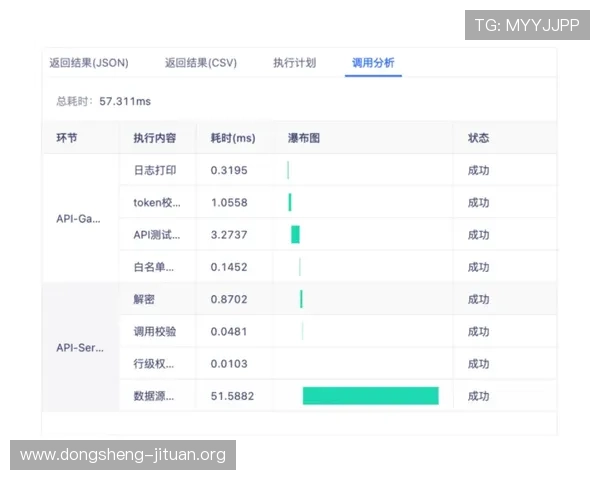This screenshot has width=600, height=480.
Task: Select duration value 0.0481
Action: [x=229, y=331]
